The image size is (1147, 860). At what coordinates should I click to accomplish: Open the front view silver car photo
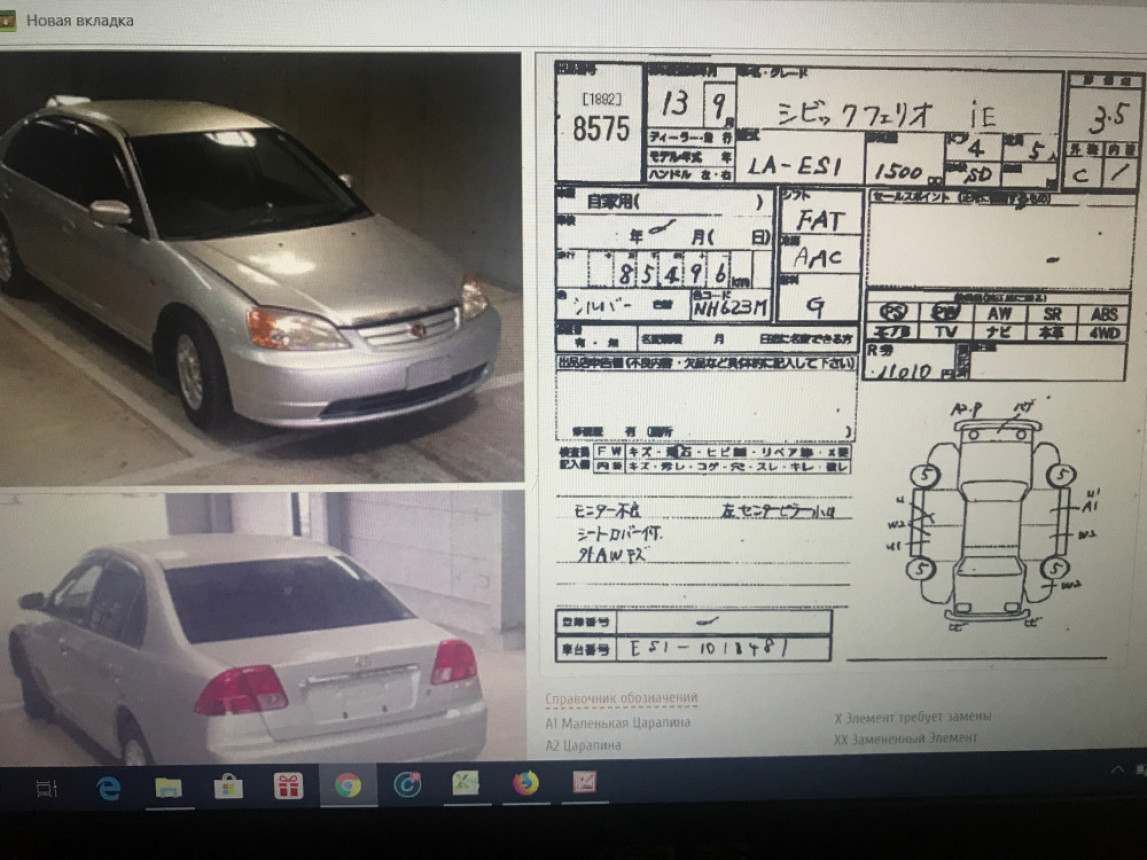point(260,270)
